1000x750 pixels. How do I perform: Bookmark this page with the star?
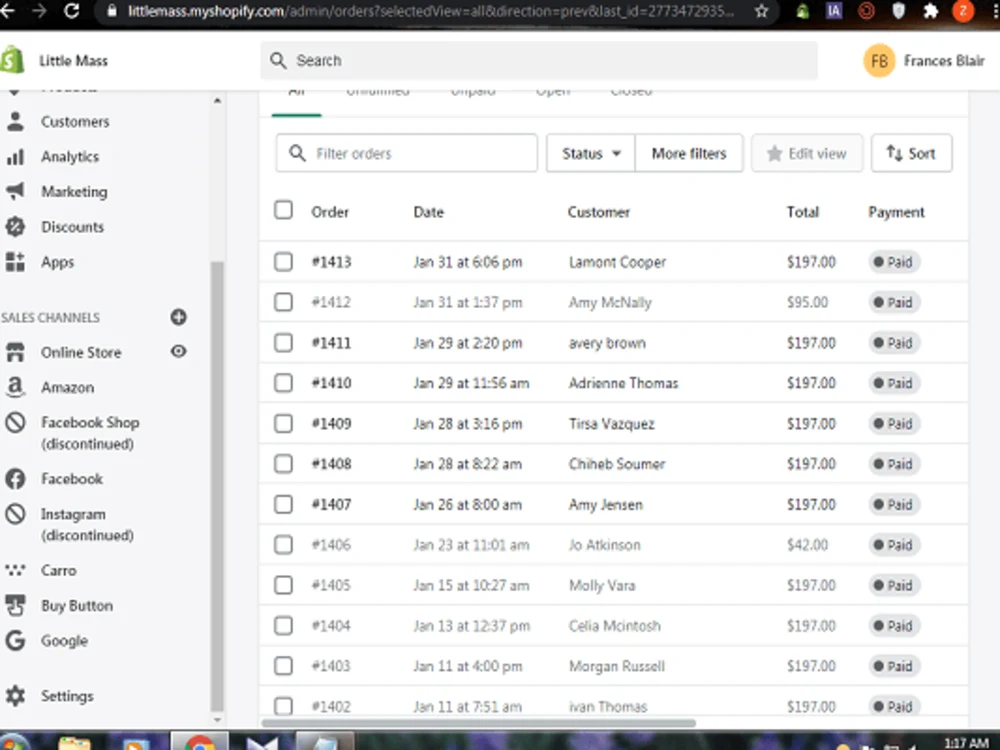tap(761, 11)
